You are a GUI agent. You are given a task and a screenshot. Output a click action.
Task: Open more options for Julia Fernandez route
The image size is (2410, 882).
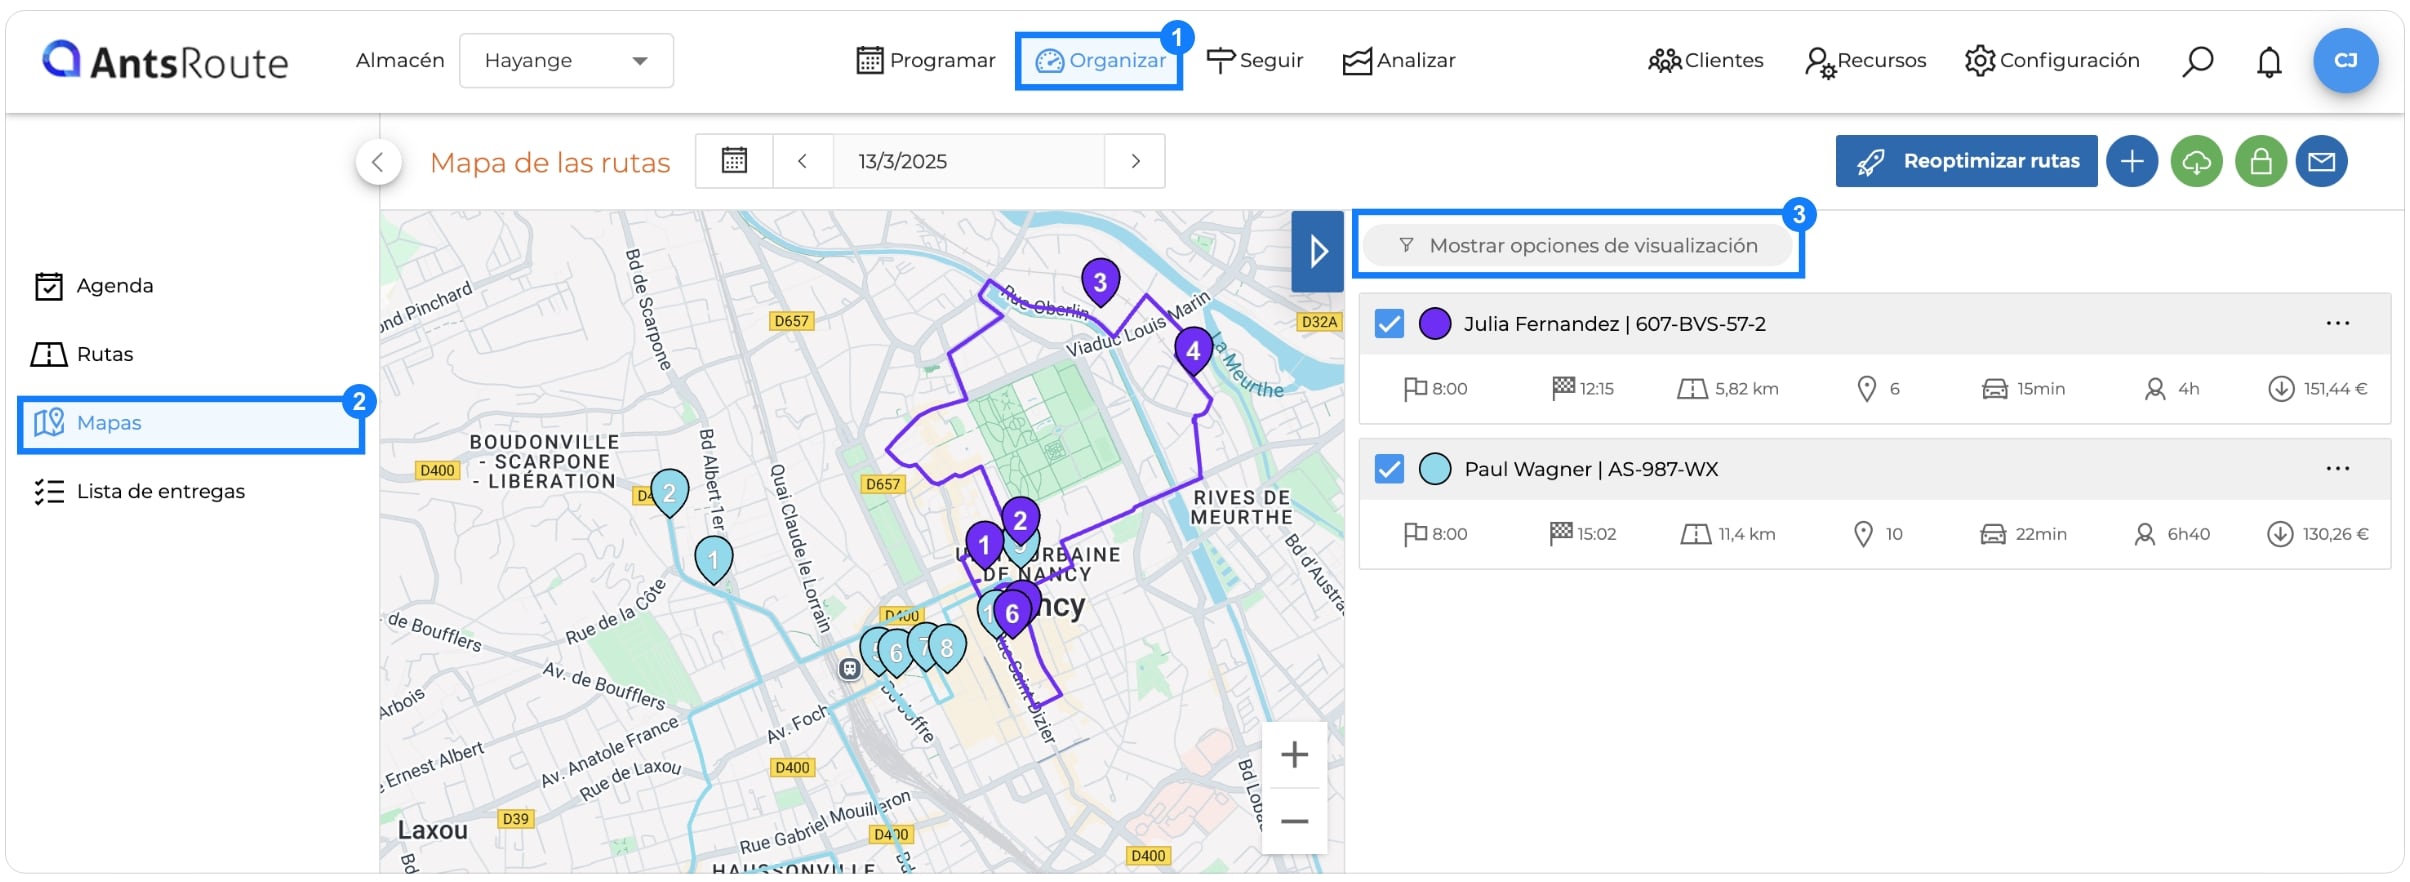point(2337,323)
